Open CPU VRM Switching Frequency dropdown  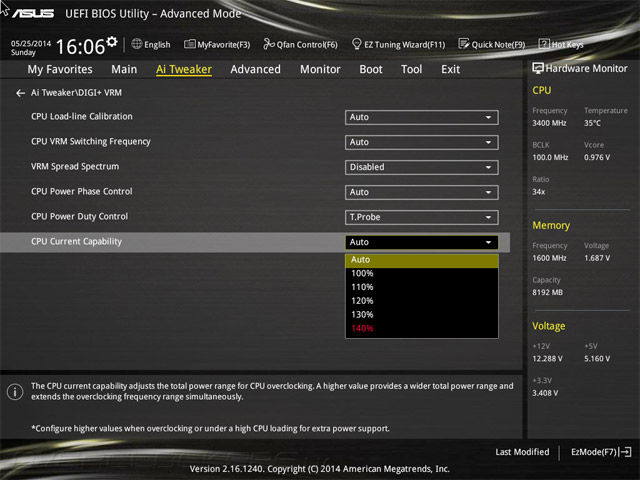[421, 142]
